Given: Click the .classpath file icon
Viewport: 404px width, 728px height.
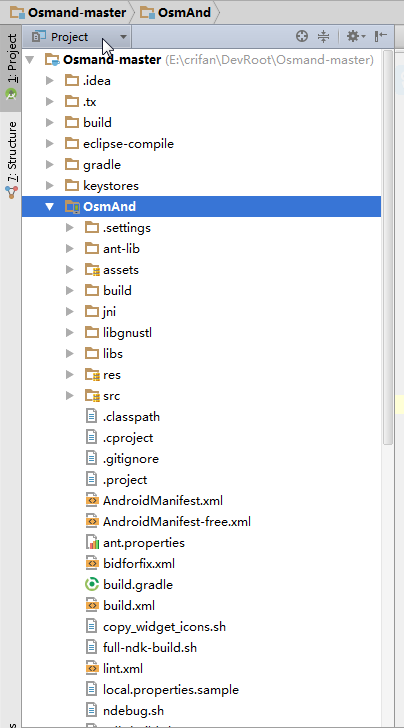Looking at the screenshot, I should (x=92, y=416).
